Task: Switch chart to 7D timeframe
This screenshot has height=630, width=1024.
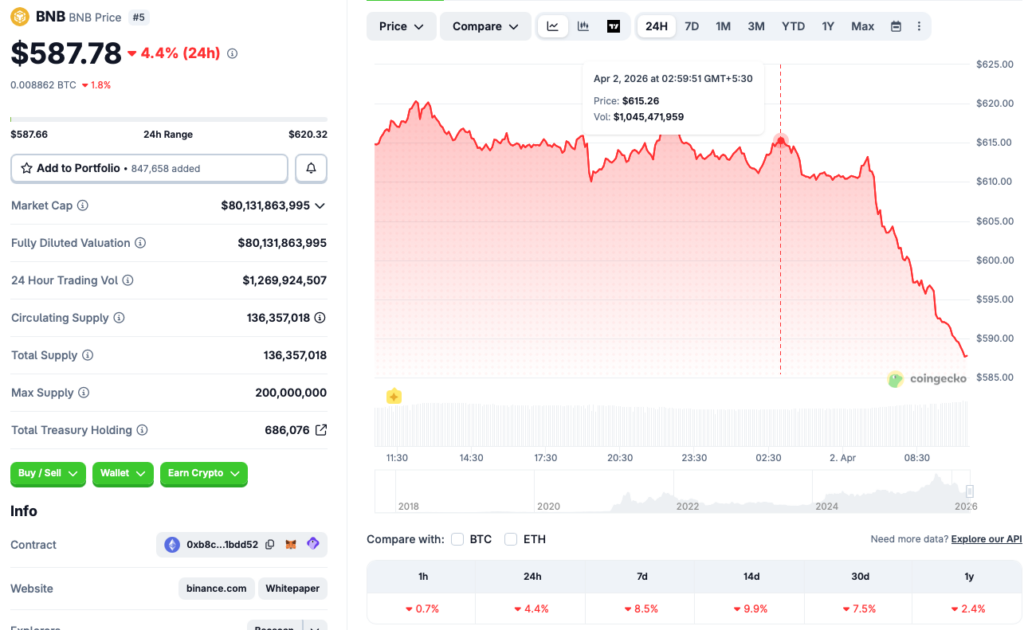Action: [x=691, y=26]
